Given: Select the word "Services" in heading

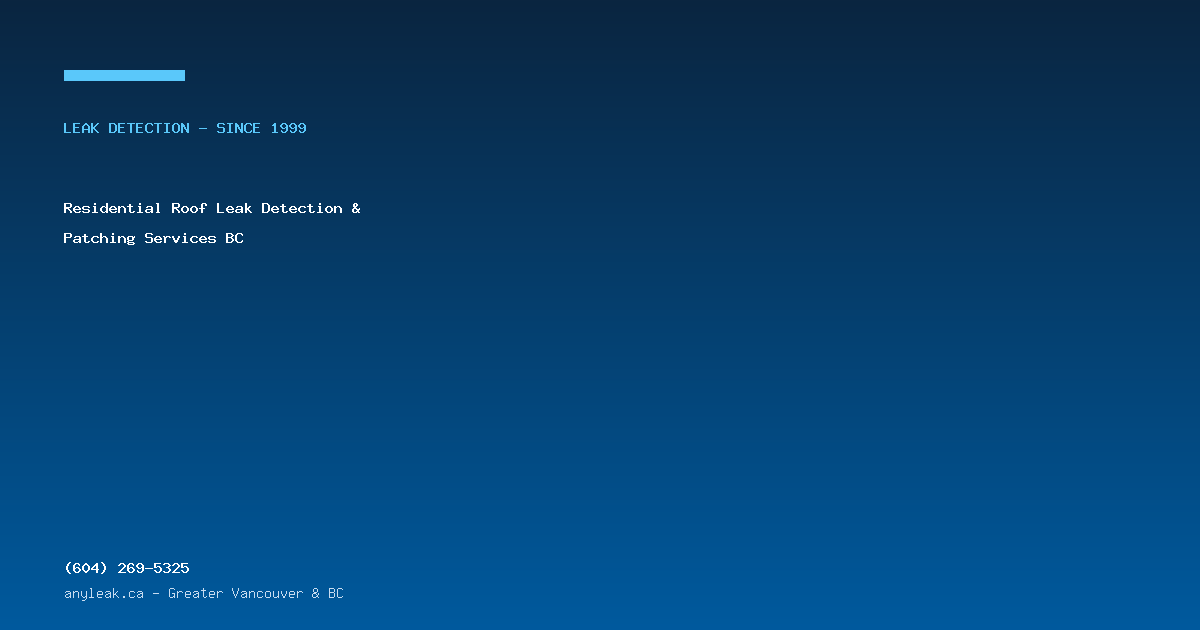Looking at the screenshot, I should point(180,238).
